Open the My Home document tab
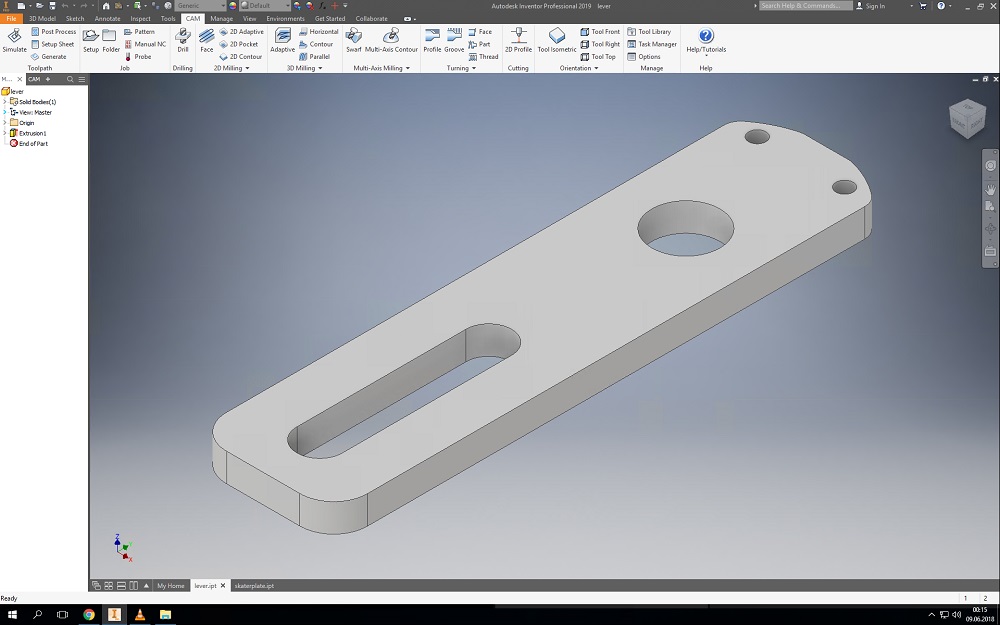The image size is (1000, 625). (171, 585)
